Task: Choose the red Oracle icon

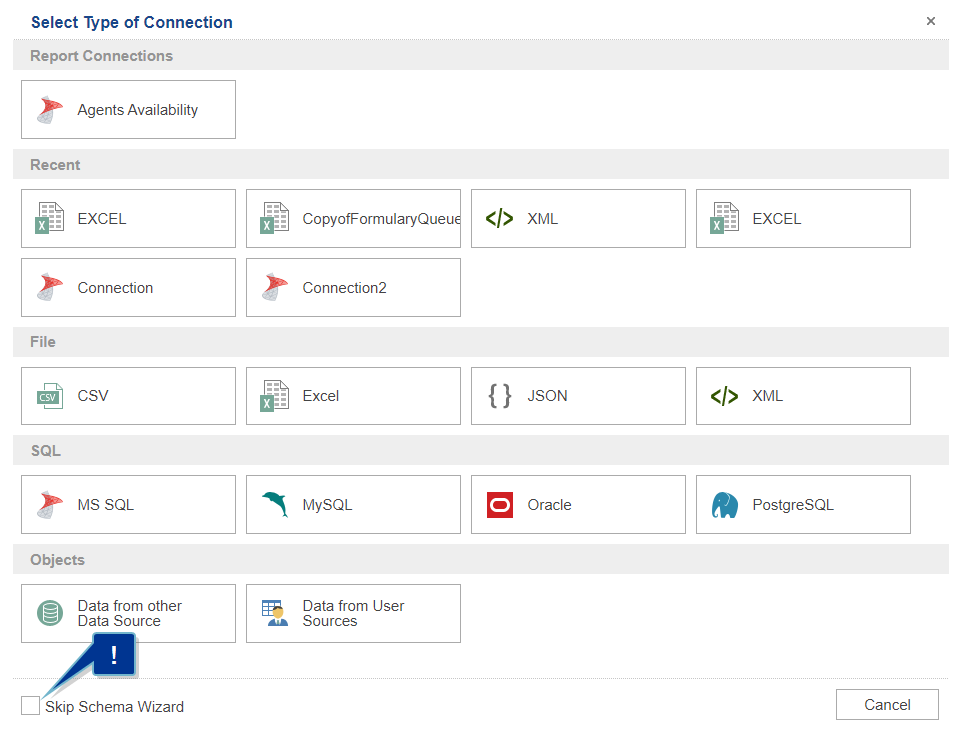Action: tap(499, 505)
